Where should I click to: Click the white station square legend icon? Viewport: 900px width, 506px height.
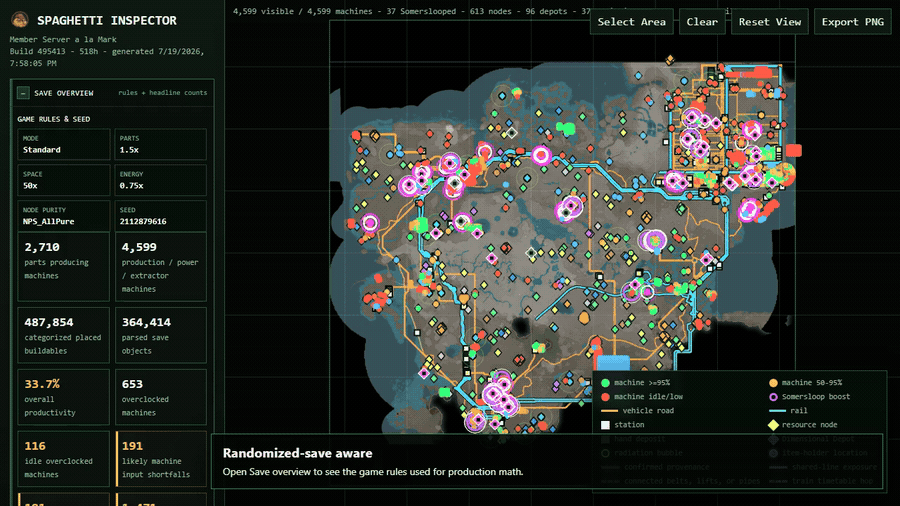click(x=605, y=425)
